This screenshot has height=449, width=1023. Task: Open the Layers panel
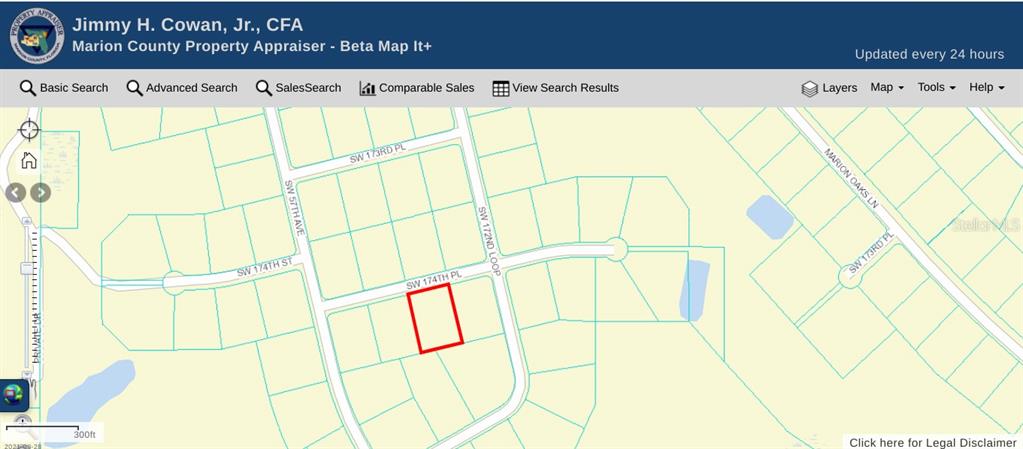(829, 88)
